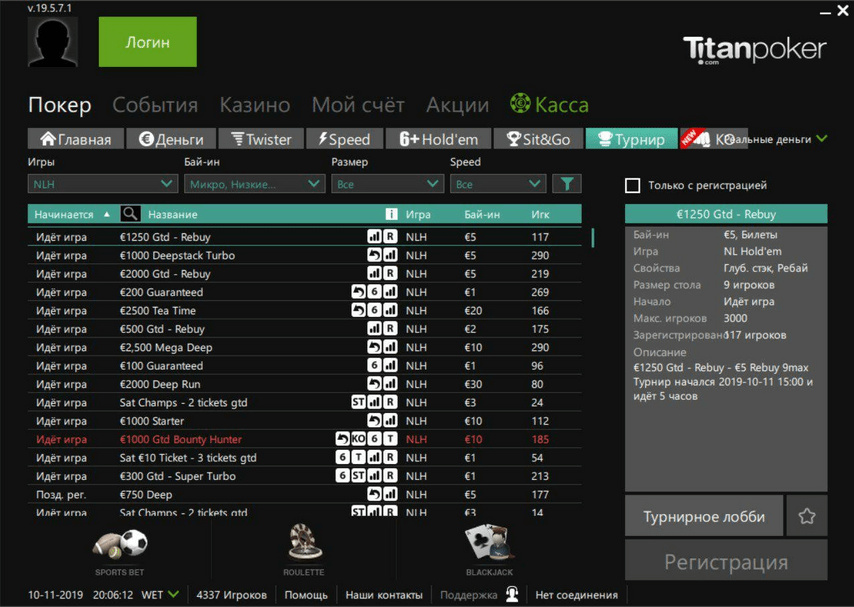This screenshot has width=854, height=607.
Task: Switch to the Sit&Go tab
Action: pyautogui.click(x=538, y=139)
